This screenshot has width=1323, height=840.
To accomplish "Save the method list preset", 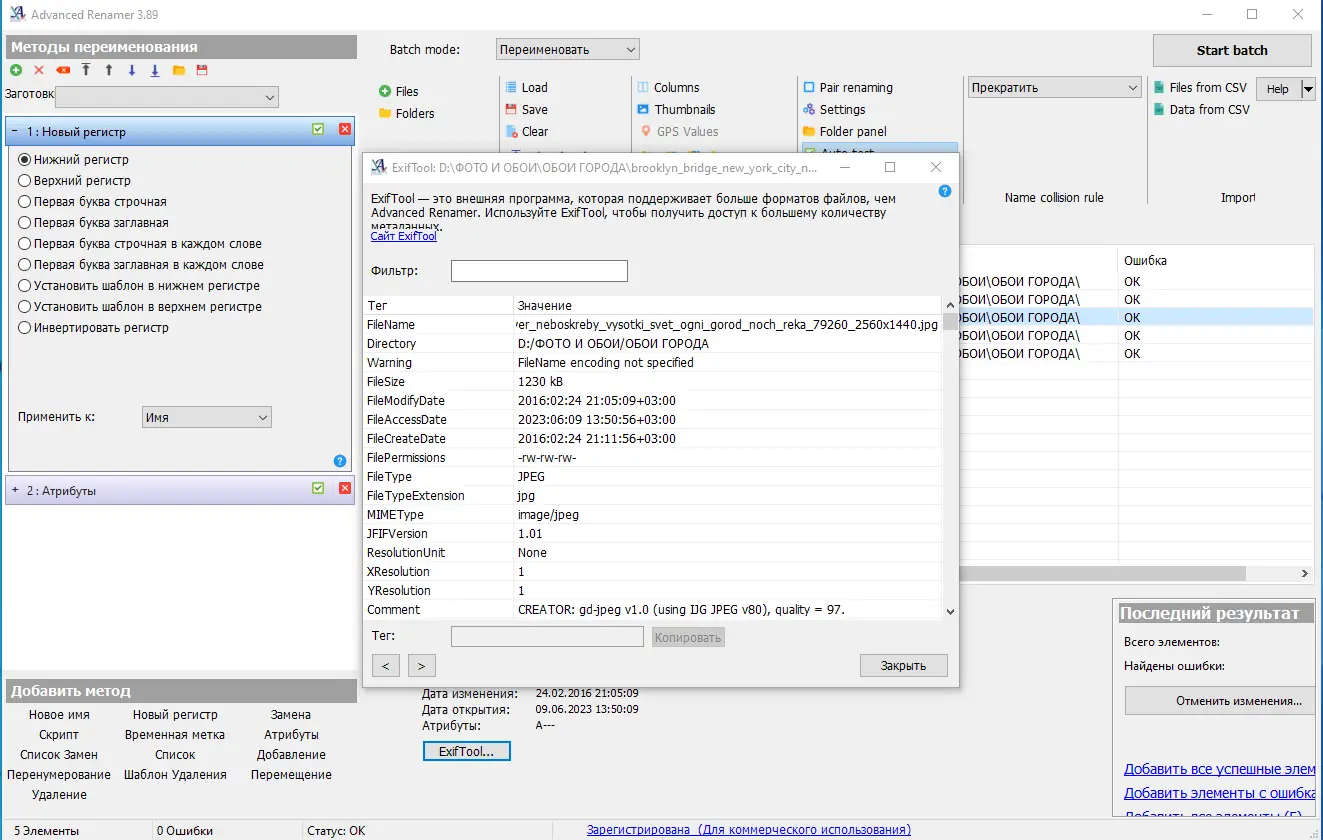I will [203, 70].
